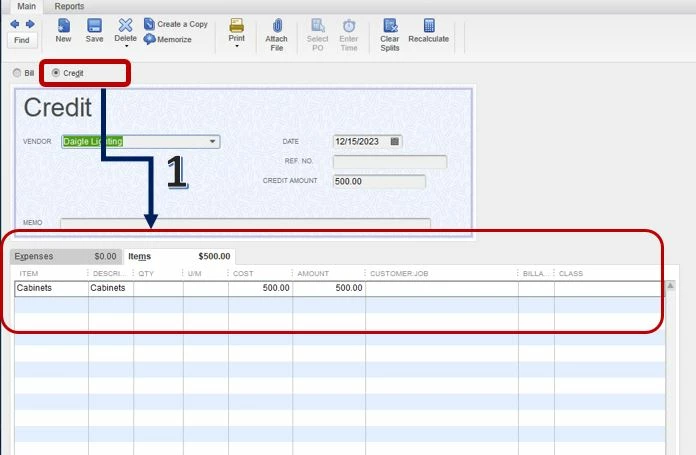Open the date calendar picker
696x455 pixels.
(x=395, y=142)
